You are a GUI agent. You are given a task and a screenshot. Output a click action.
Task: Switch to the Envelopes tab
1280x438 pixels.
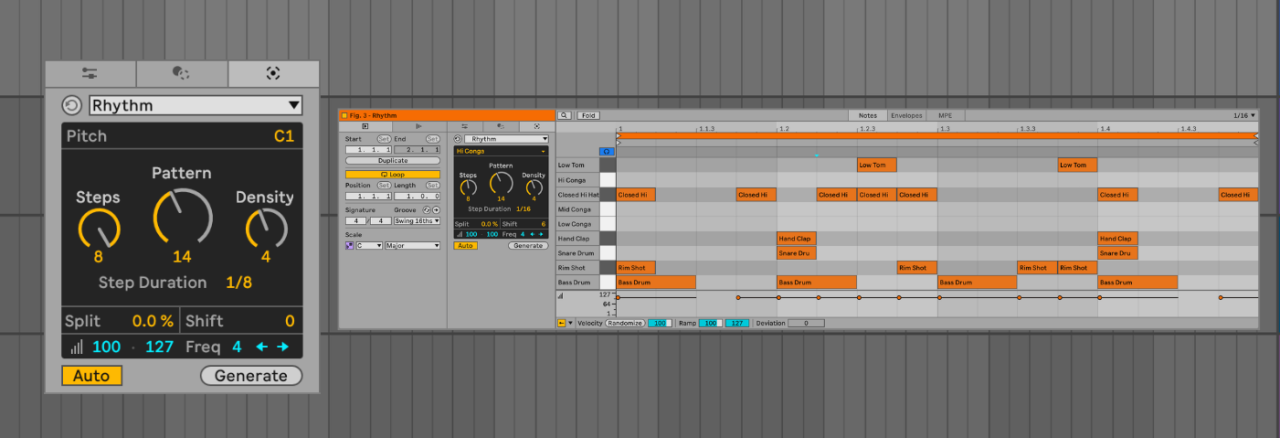coord(904,116)
